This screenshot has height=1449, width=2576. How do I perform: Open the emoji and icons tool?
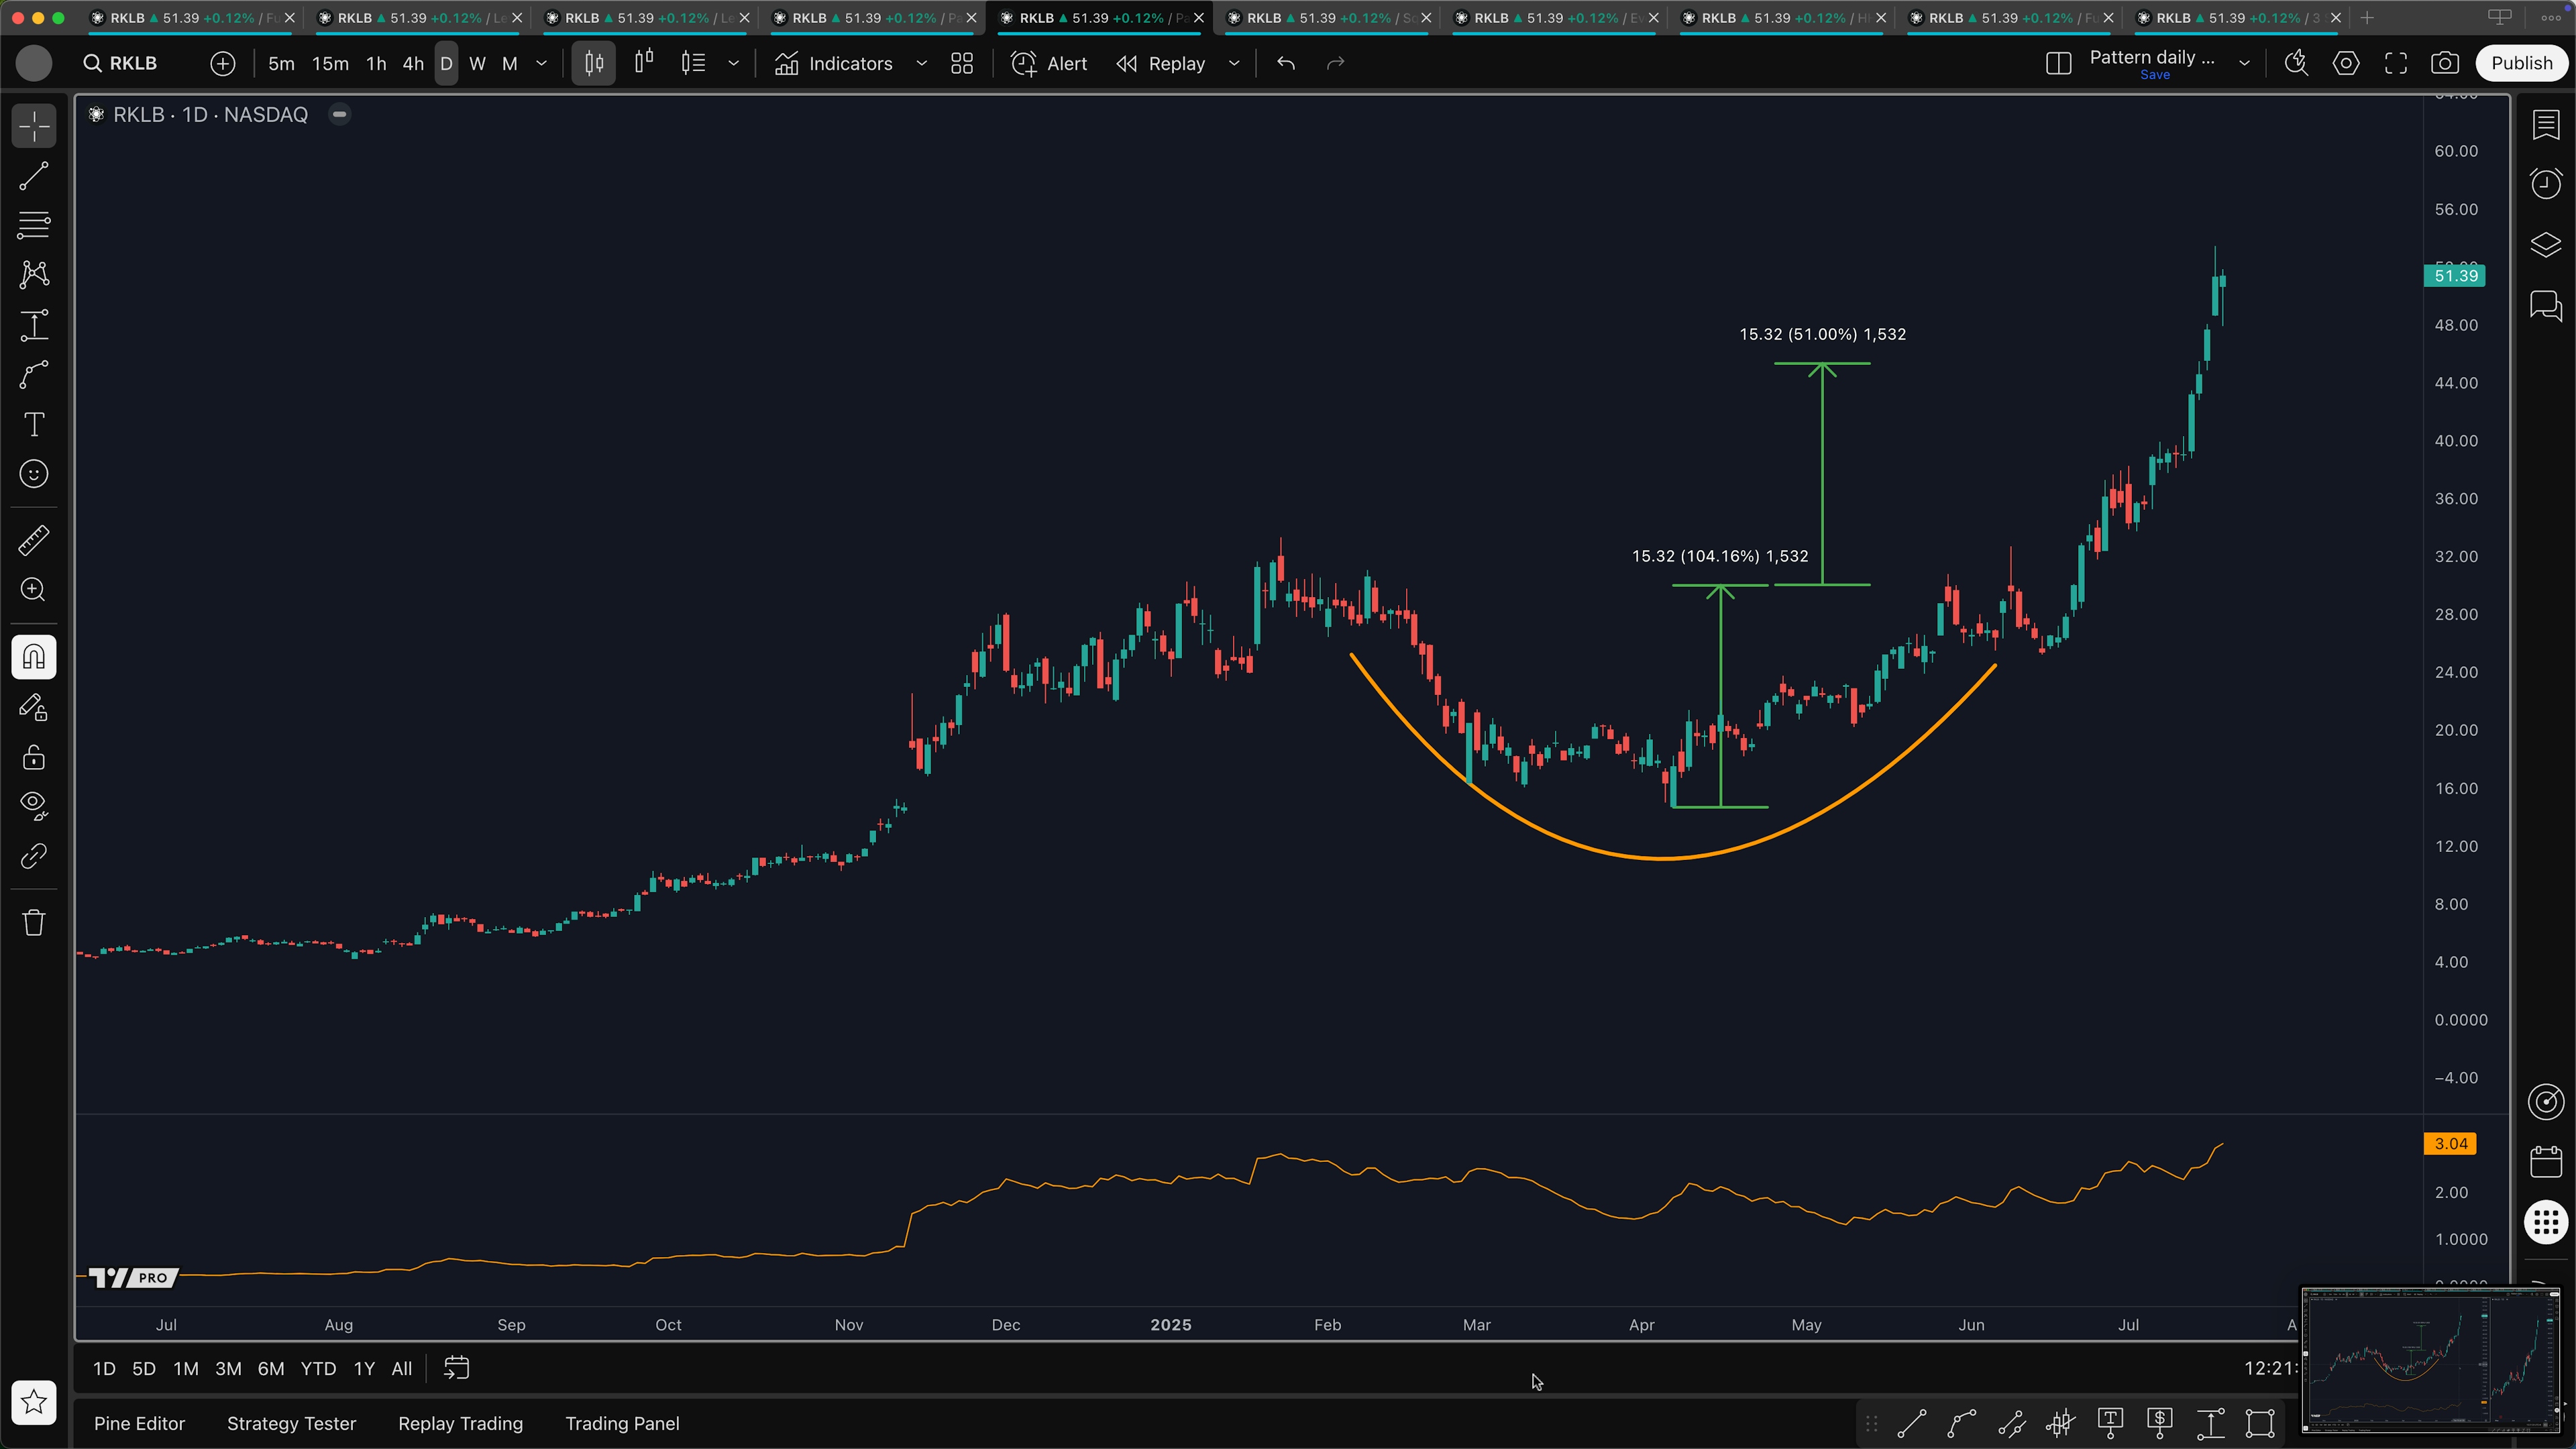pos(34,474)
